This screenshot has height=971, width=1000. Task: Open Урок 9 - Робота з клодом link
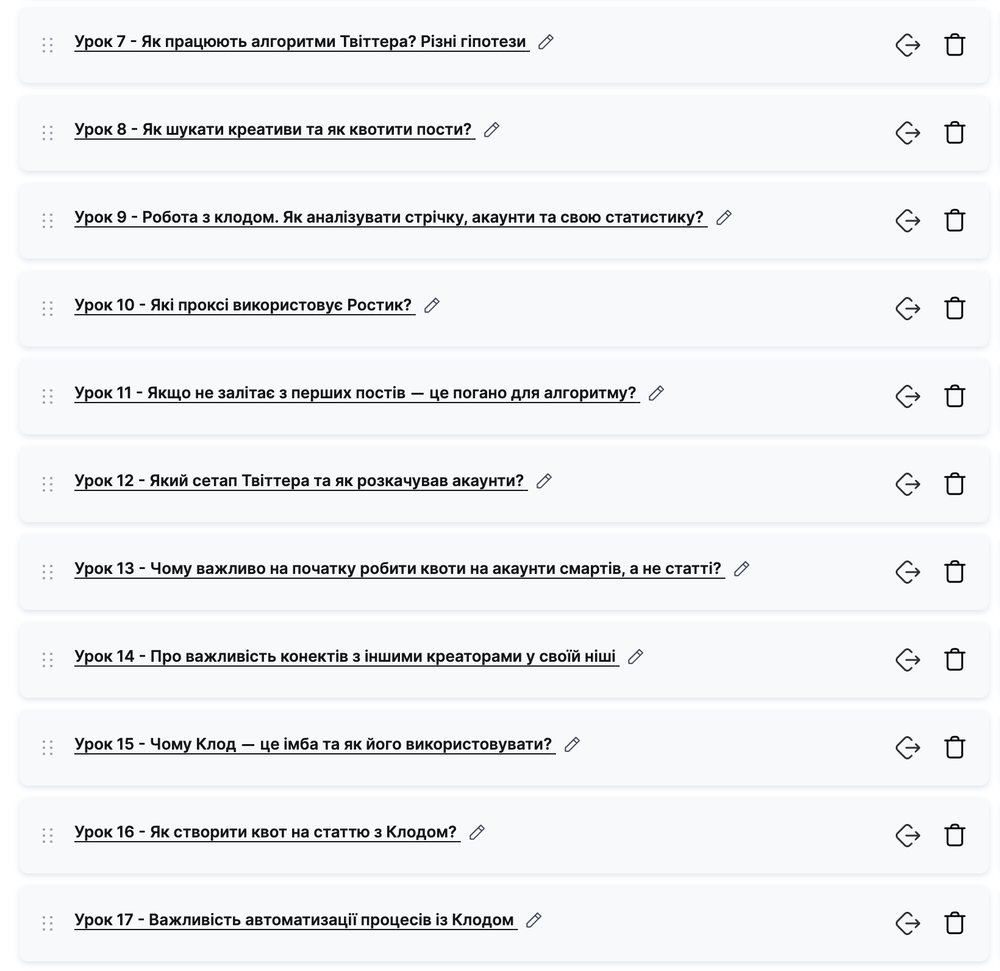[x=390, y=217]
